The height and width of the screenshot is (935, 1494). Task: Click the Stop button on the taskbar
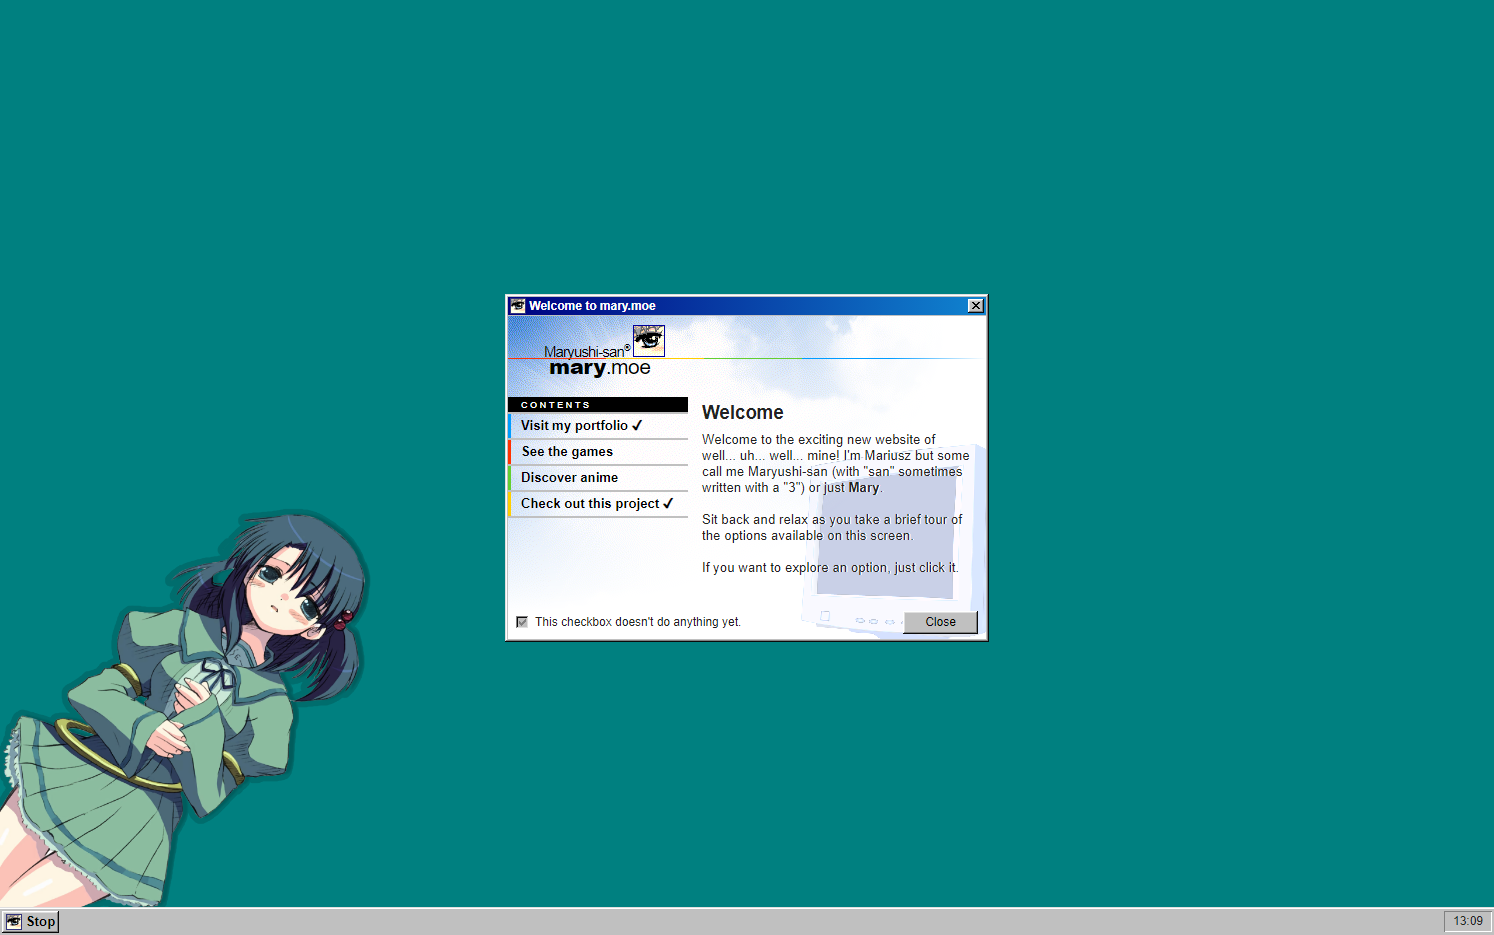(31, 922)
